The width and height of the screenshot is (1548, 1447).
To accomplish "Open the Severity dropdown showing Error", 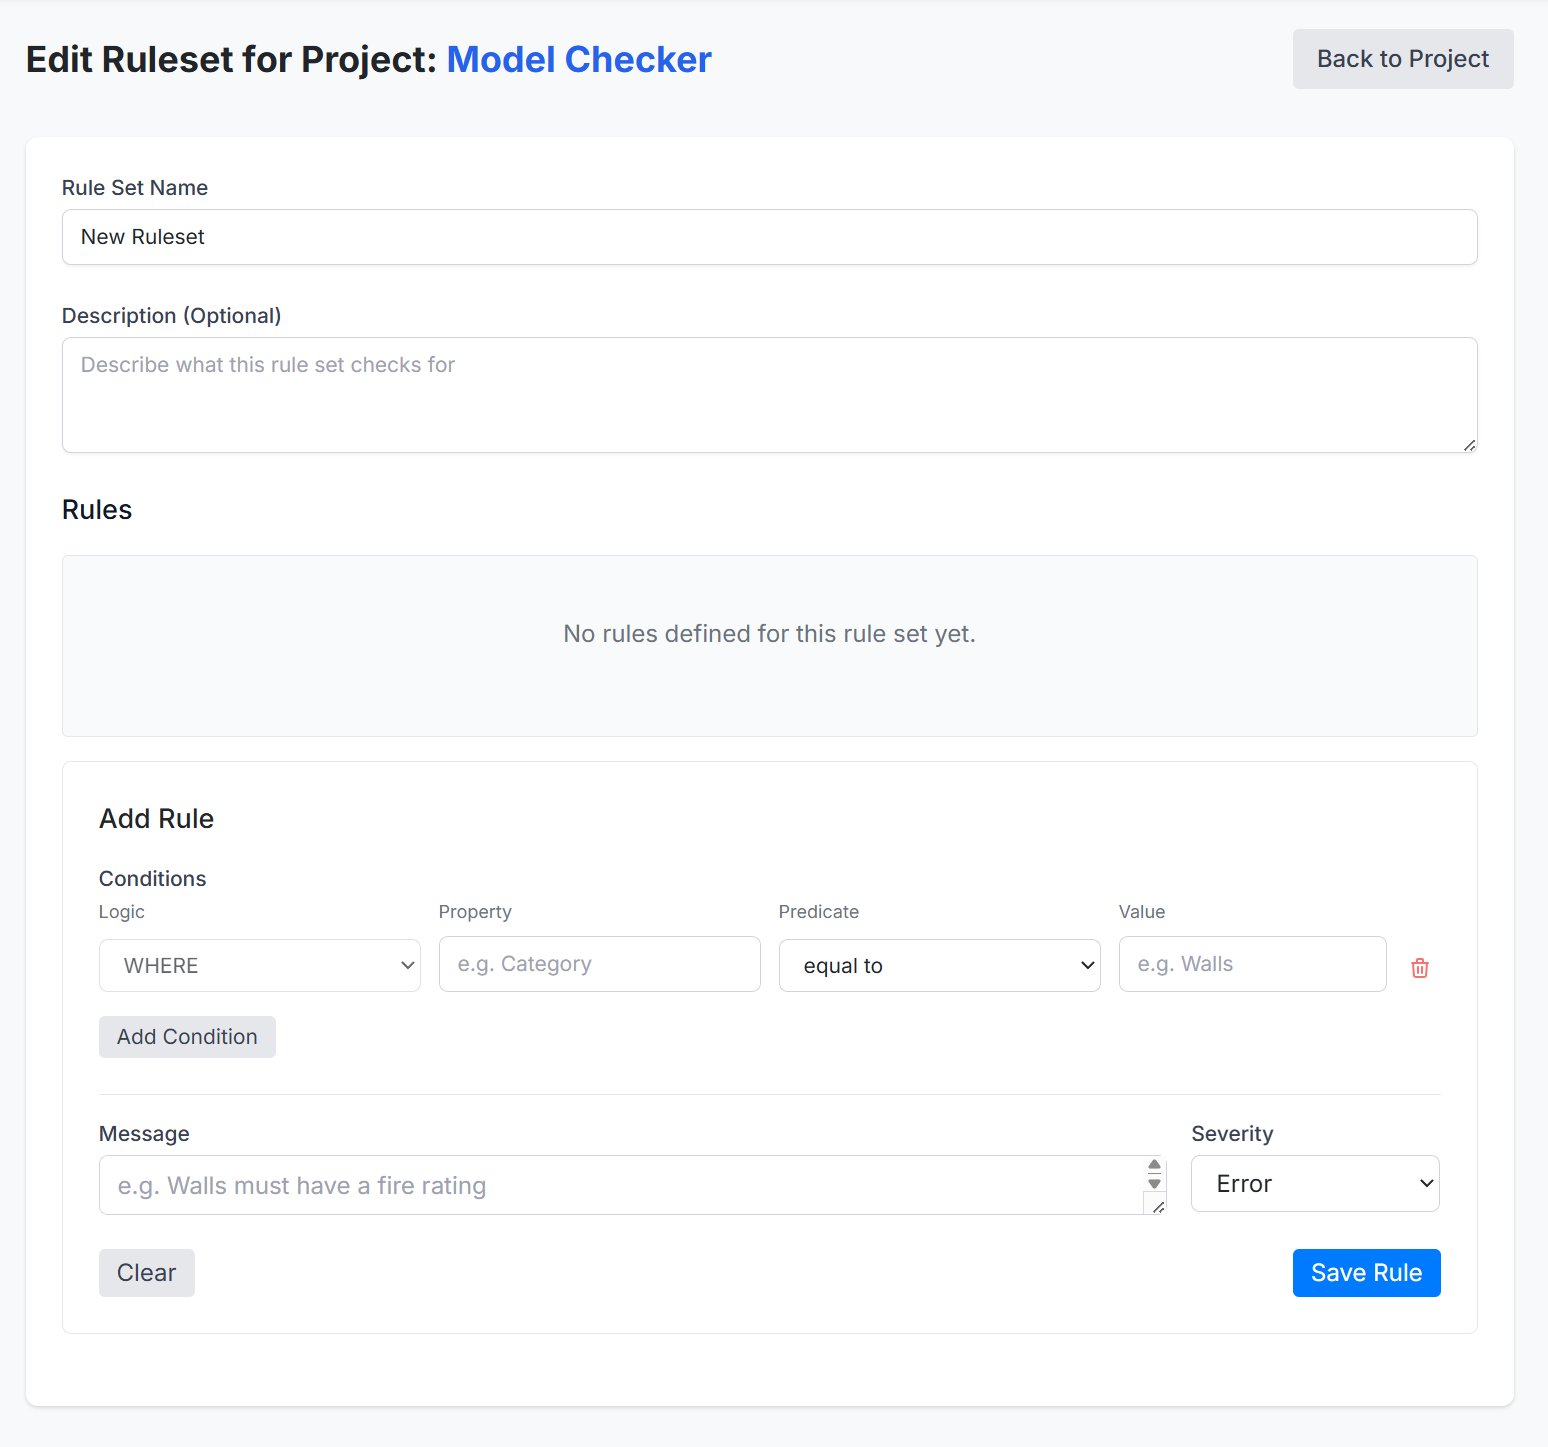I will 1314,1183.
